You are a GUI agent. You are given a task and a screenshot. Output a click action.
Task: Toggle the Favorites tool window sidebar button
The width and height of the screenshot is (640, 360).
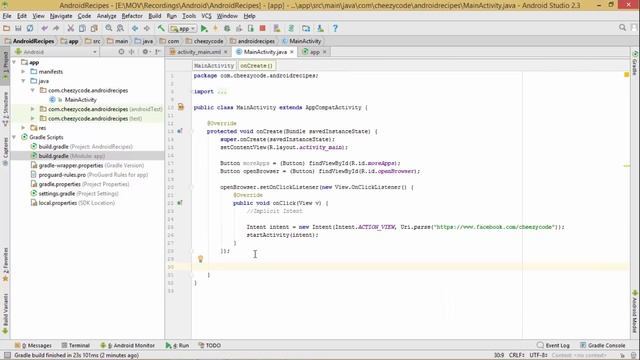(5, 264)
